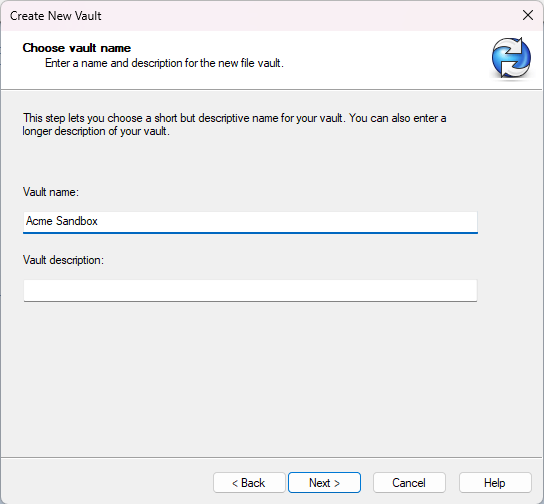Close the Create New Vault dialog
The height and width of the screenshot is (504, 544).
click(x=528, y=15)
